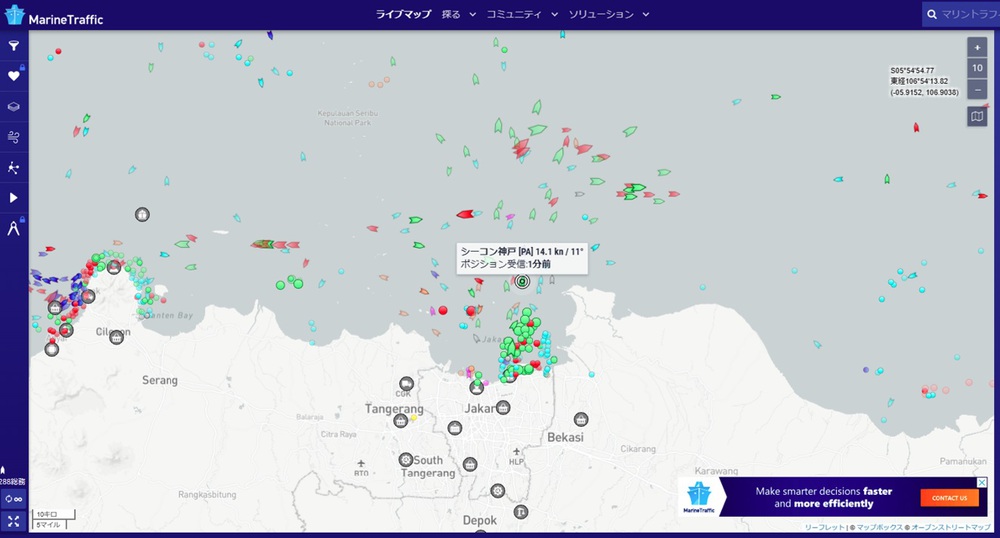Zoom in with the plus button

(x=977, y=47)
